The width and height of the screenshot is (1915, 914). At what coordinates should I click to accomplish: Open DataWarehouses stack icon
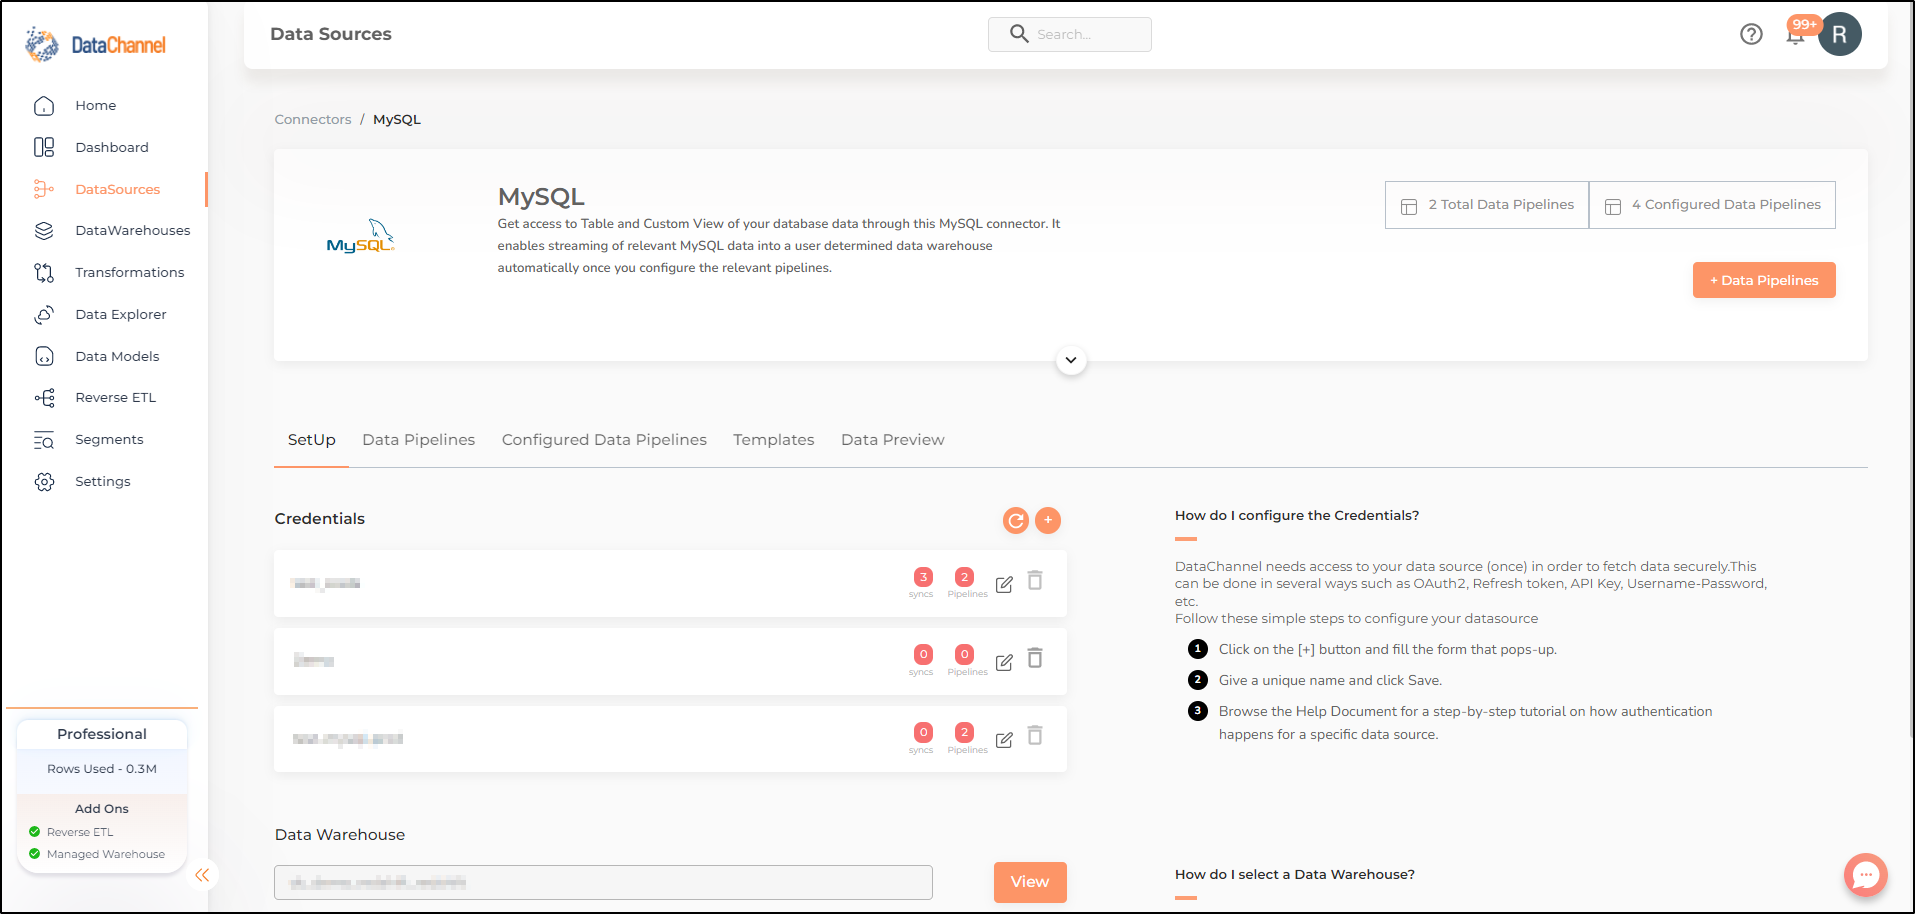(x=44, y=231)
